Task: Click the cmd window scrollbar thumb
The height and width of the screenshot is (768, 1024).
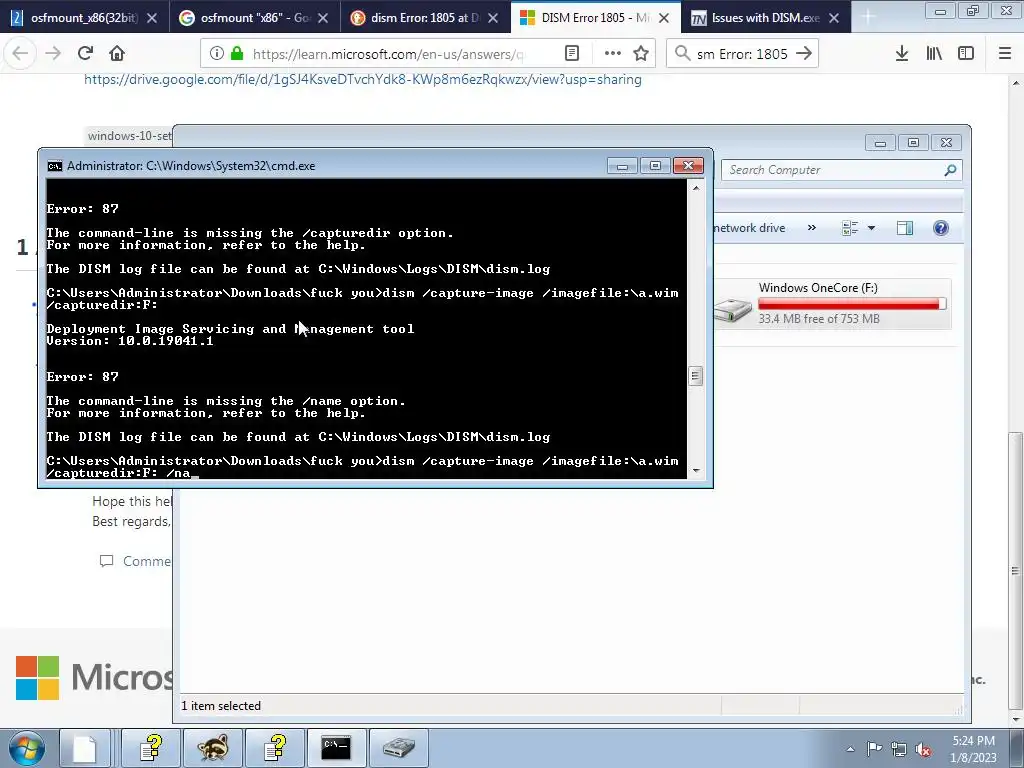Action: pos(696,376)
